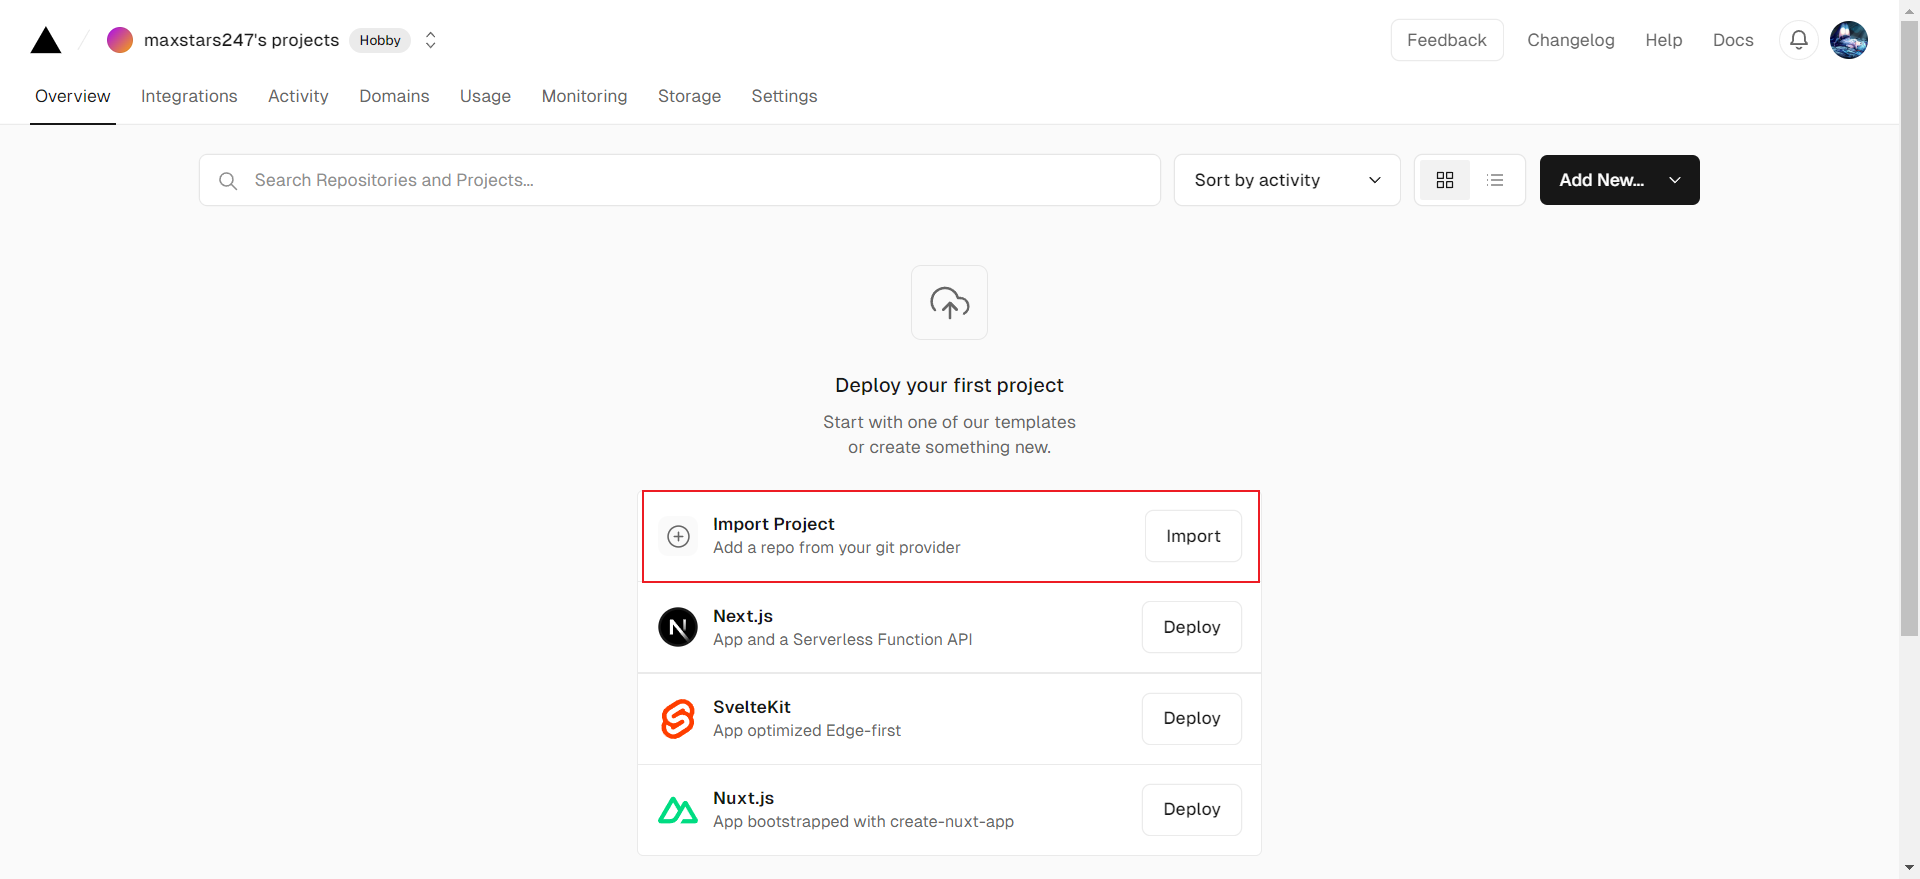Viewport: 1920px width, 879px height.
Task: Open the Storage tab
Action: coord(689,96)
